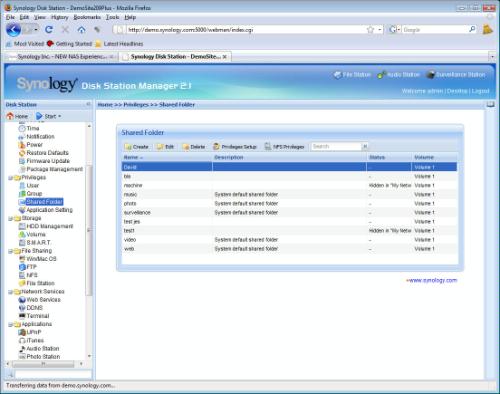Screen dimensions: 500x394
Task: Open the Firefox History menu
Action: pyautogui.click(x=60, y=17)
